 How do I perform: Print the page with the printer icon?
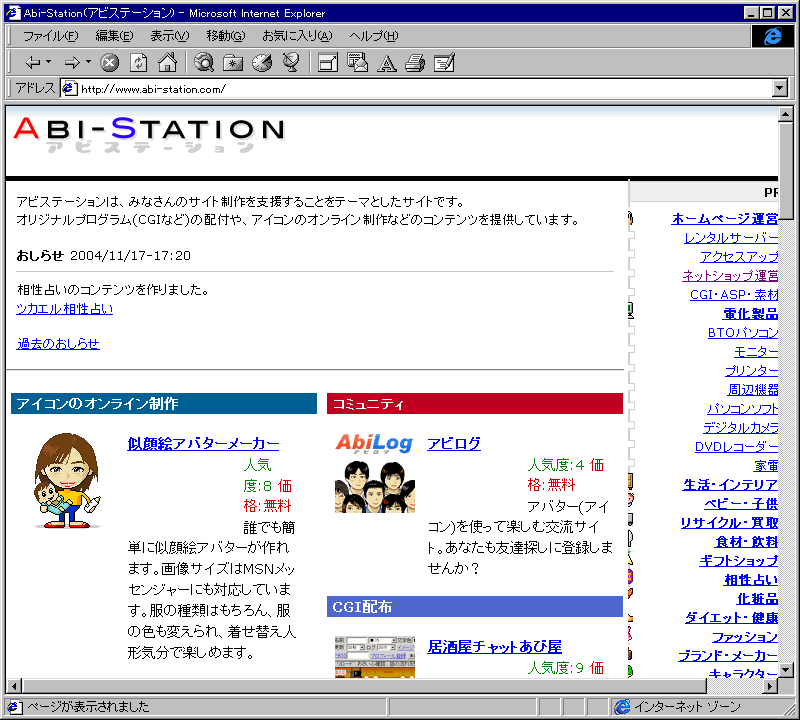click(415, 63)
